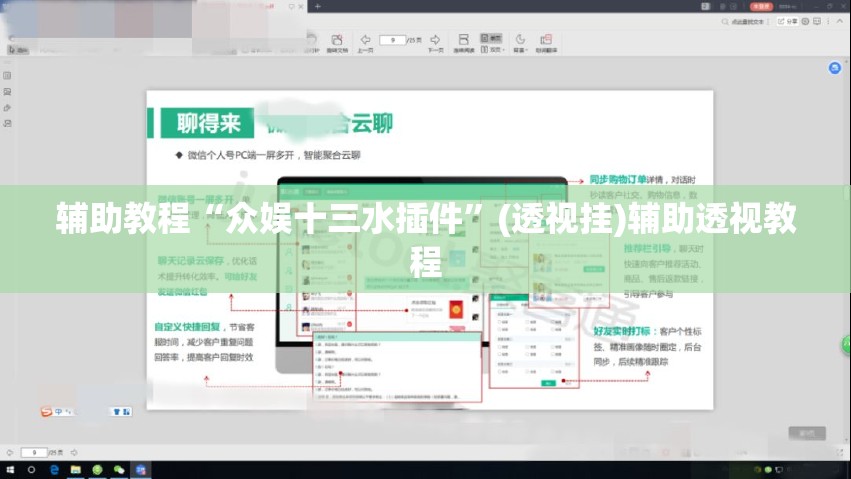Open the third icon in the left sidebar

(7, 108)
